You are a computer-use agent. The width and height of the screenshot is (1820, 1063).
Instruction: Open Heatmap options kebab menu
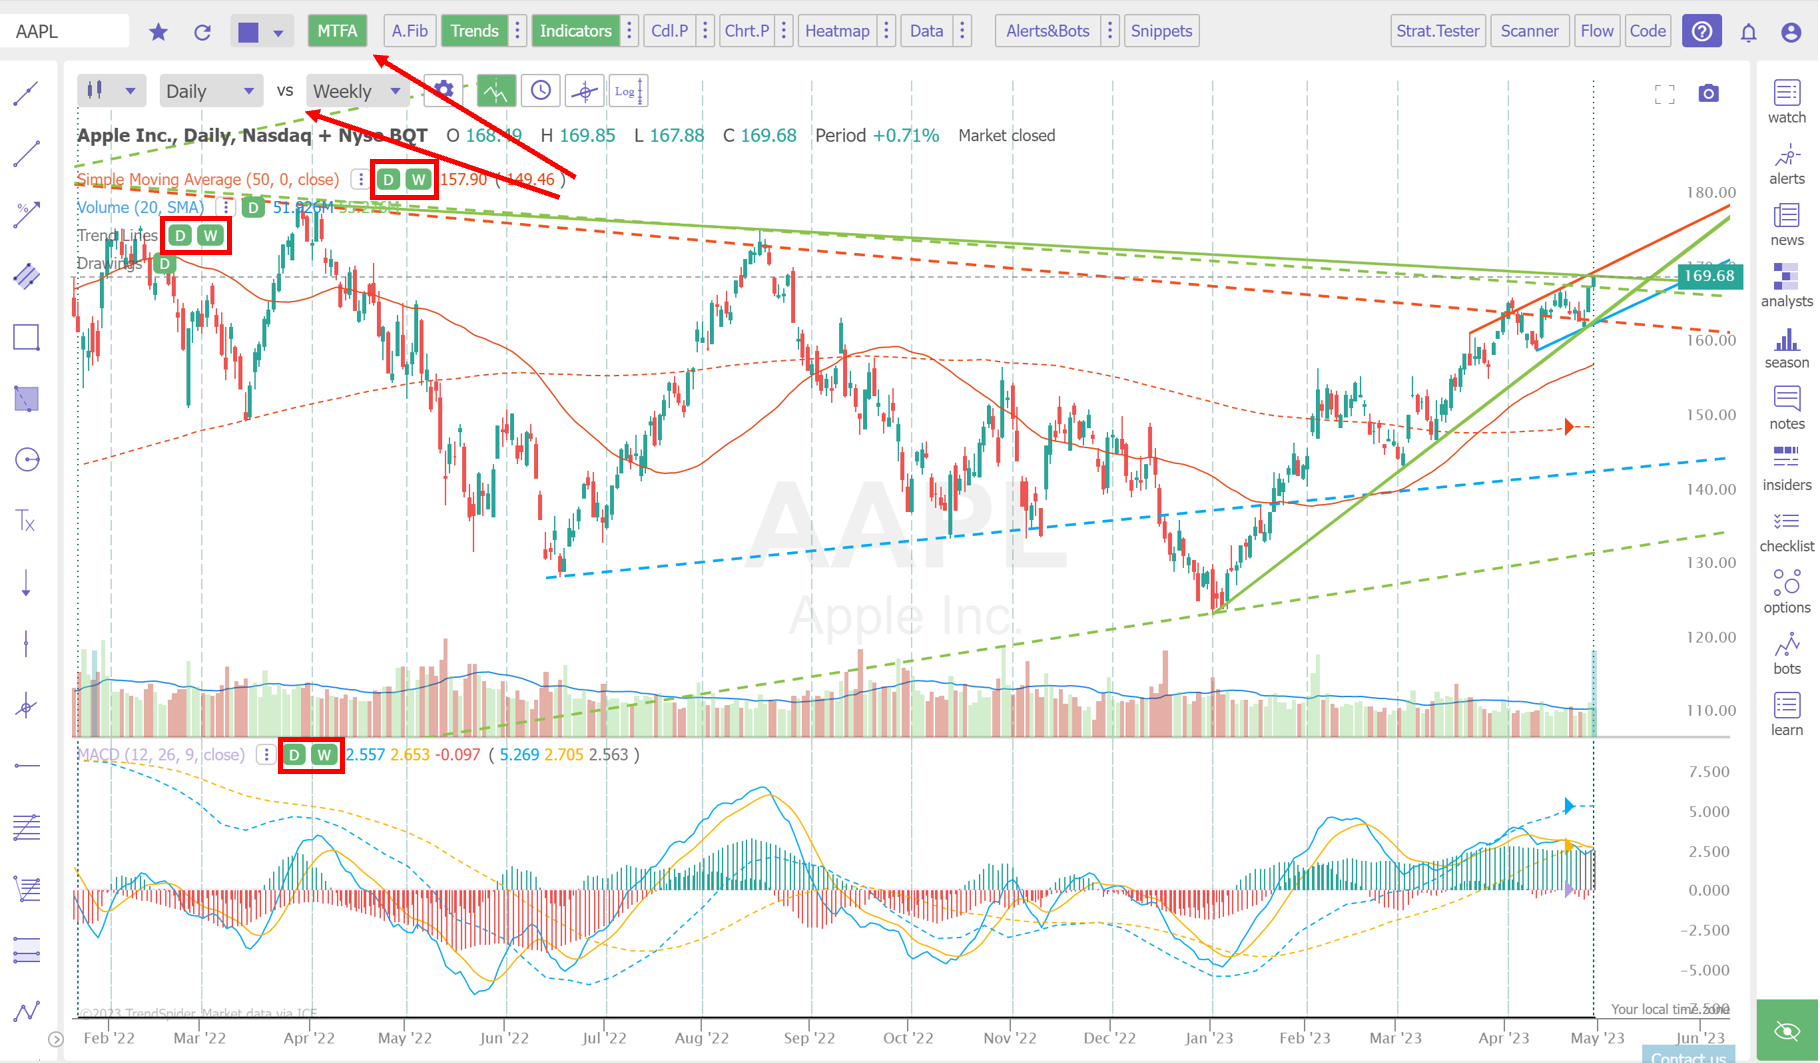886,31
